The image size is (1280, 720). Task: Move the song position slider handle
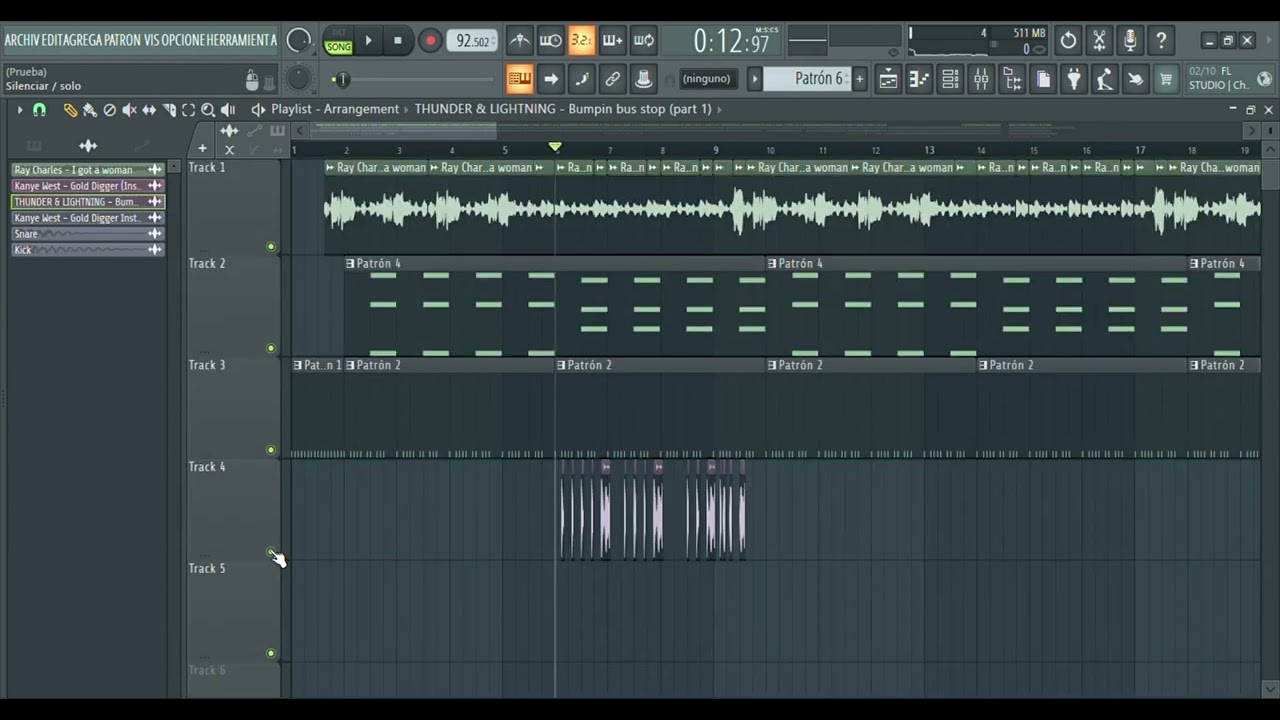point(342,79)
